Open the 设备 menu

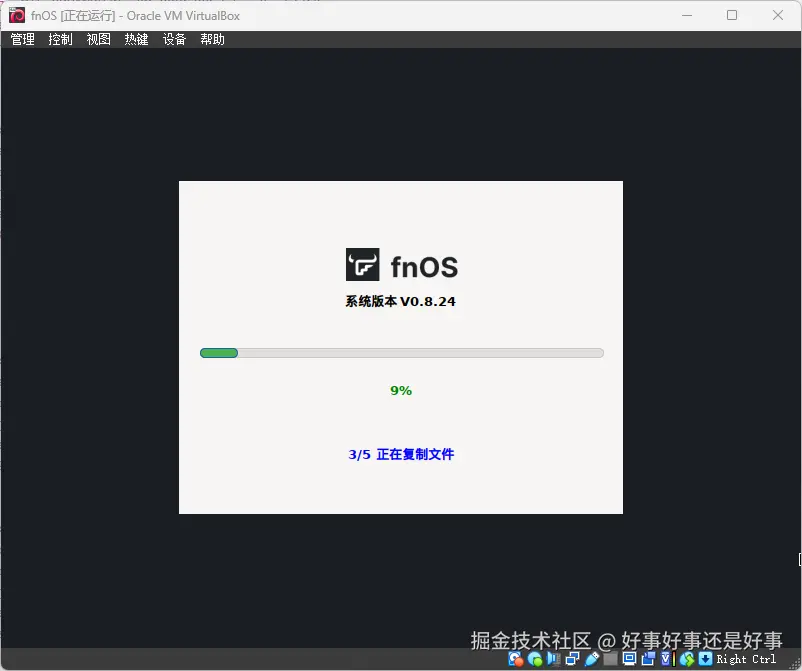[174, 39]
